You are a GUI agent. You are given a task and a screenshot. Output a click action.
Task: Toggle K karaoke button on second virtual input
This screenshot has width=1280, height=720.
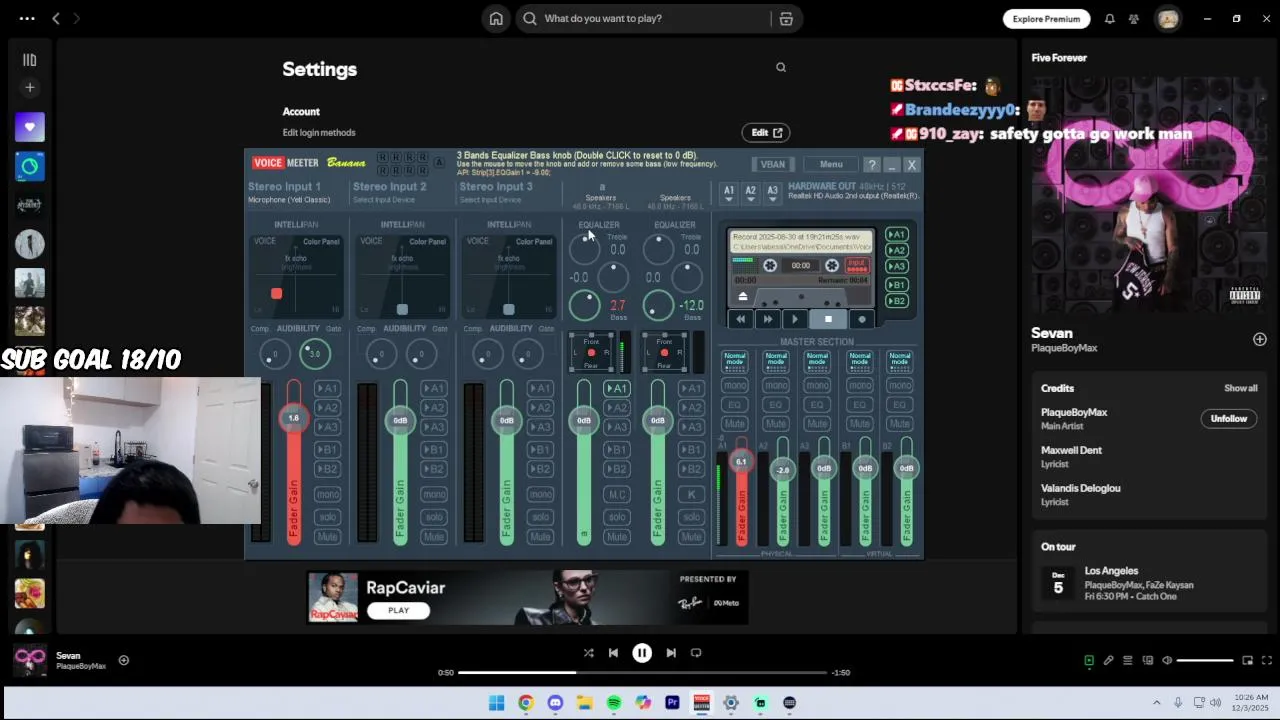coord(691,494)
